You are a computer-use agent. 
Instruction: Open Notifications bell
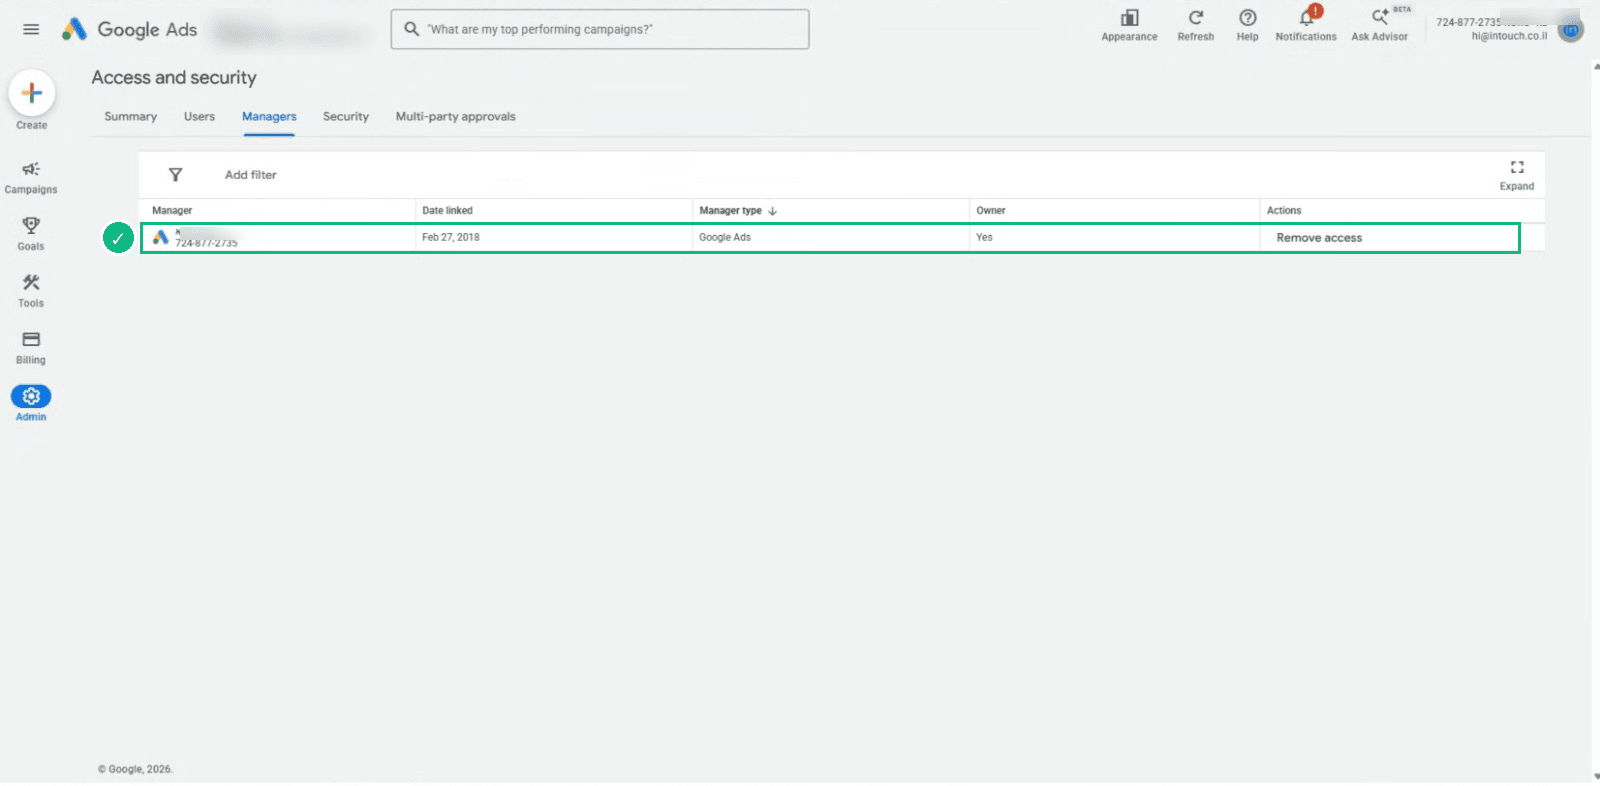point(1306,25)
